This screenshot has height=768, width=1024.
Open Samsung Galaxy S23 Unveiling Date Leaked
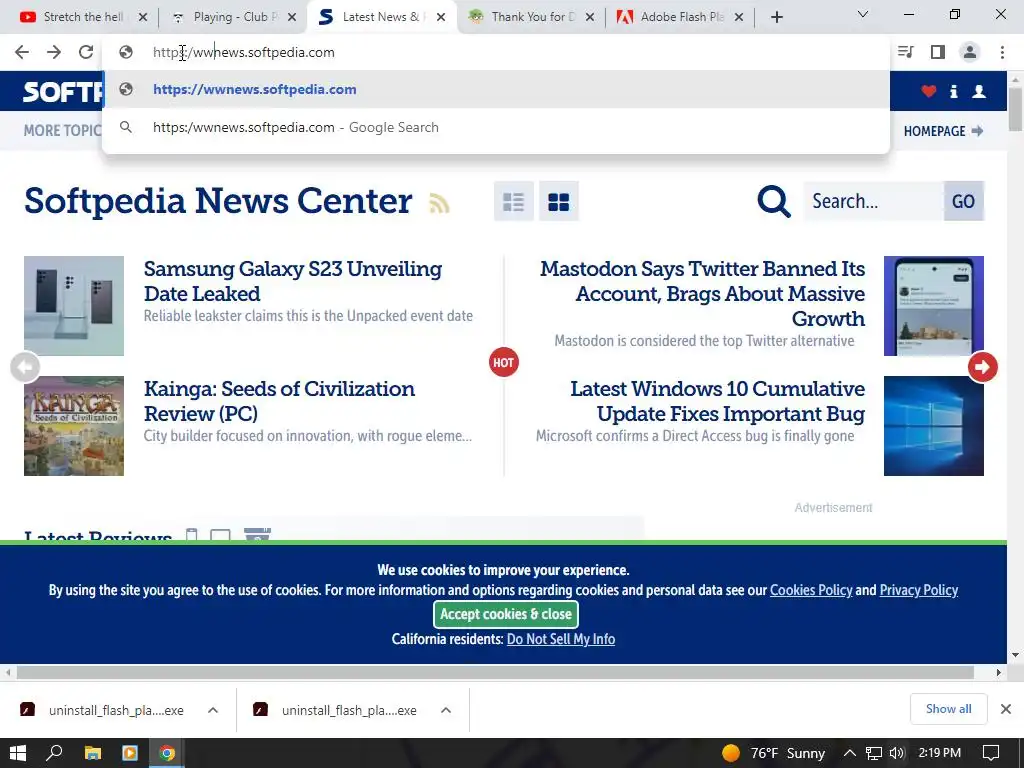[x=293, y=281]
